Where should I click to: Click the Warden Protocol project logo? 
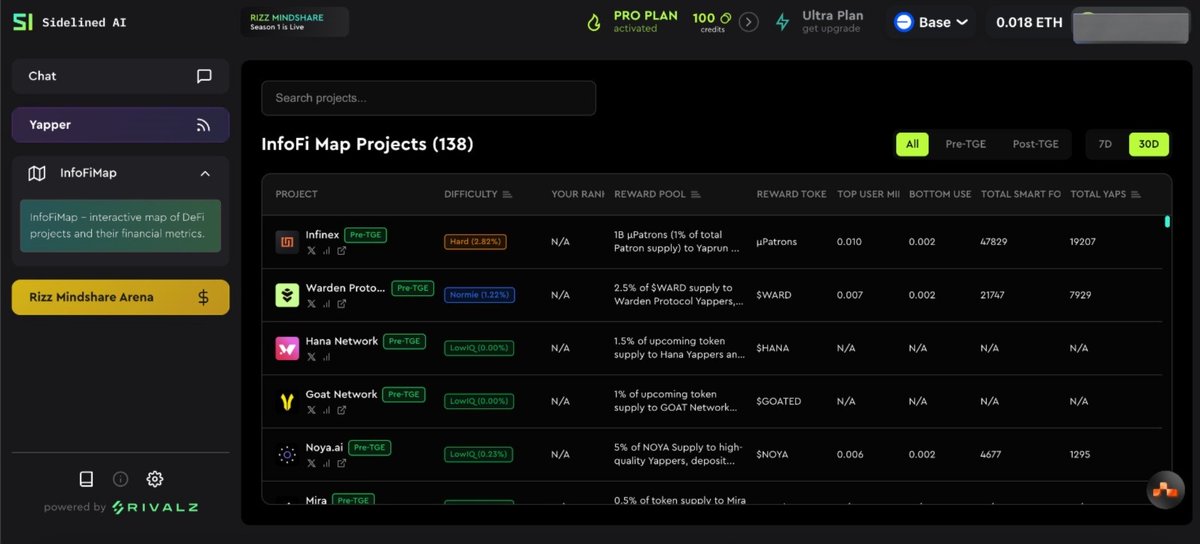287,295
